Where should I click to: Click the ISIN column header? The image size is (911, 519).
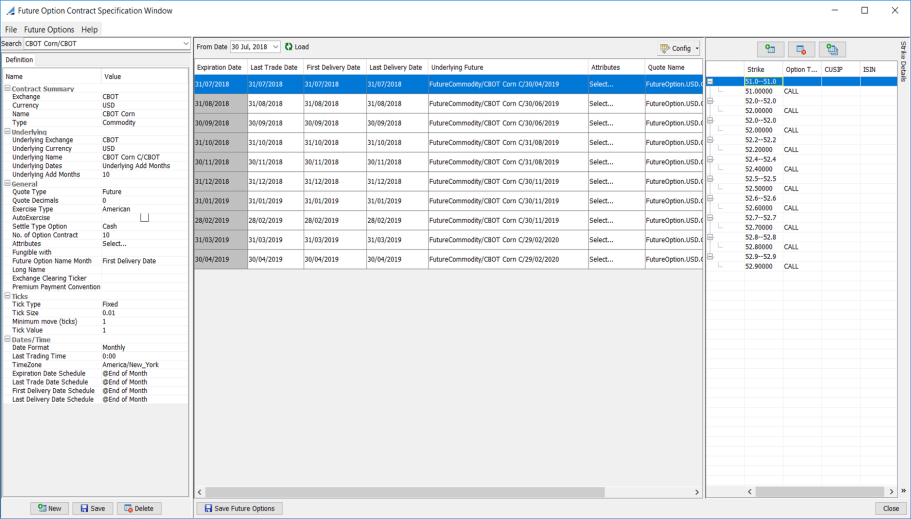tap(878, 69)
